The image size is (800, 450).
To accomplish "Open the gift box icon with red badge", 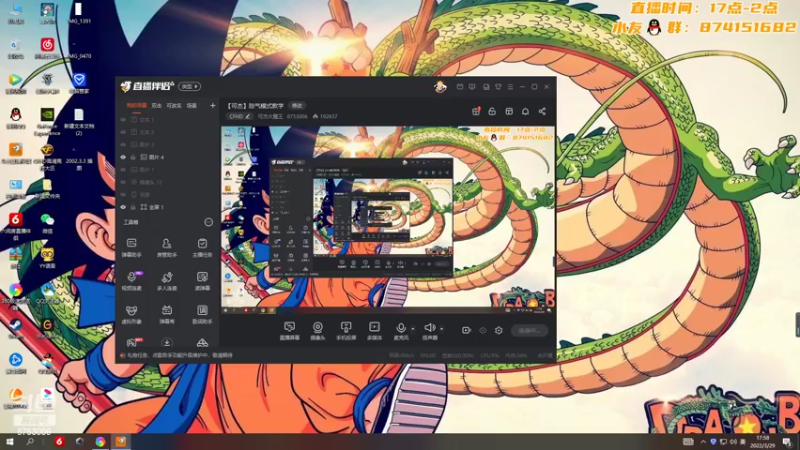I will click(x=476, y=111).
